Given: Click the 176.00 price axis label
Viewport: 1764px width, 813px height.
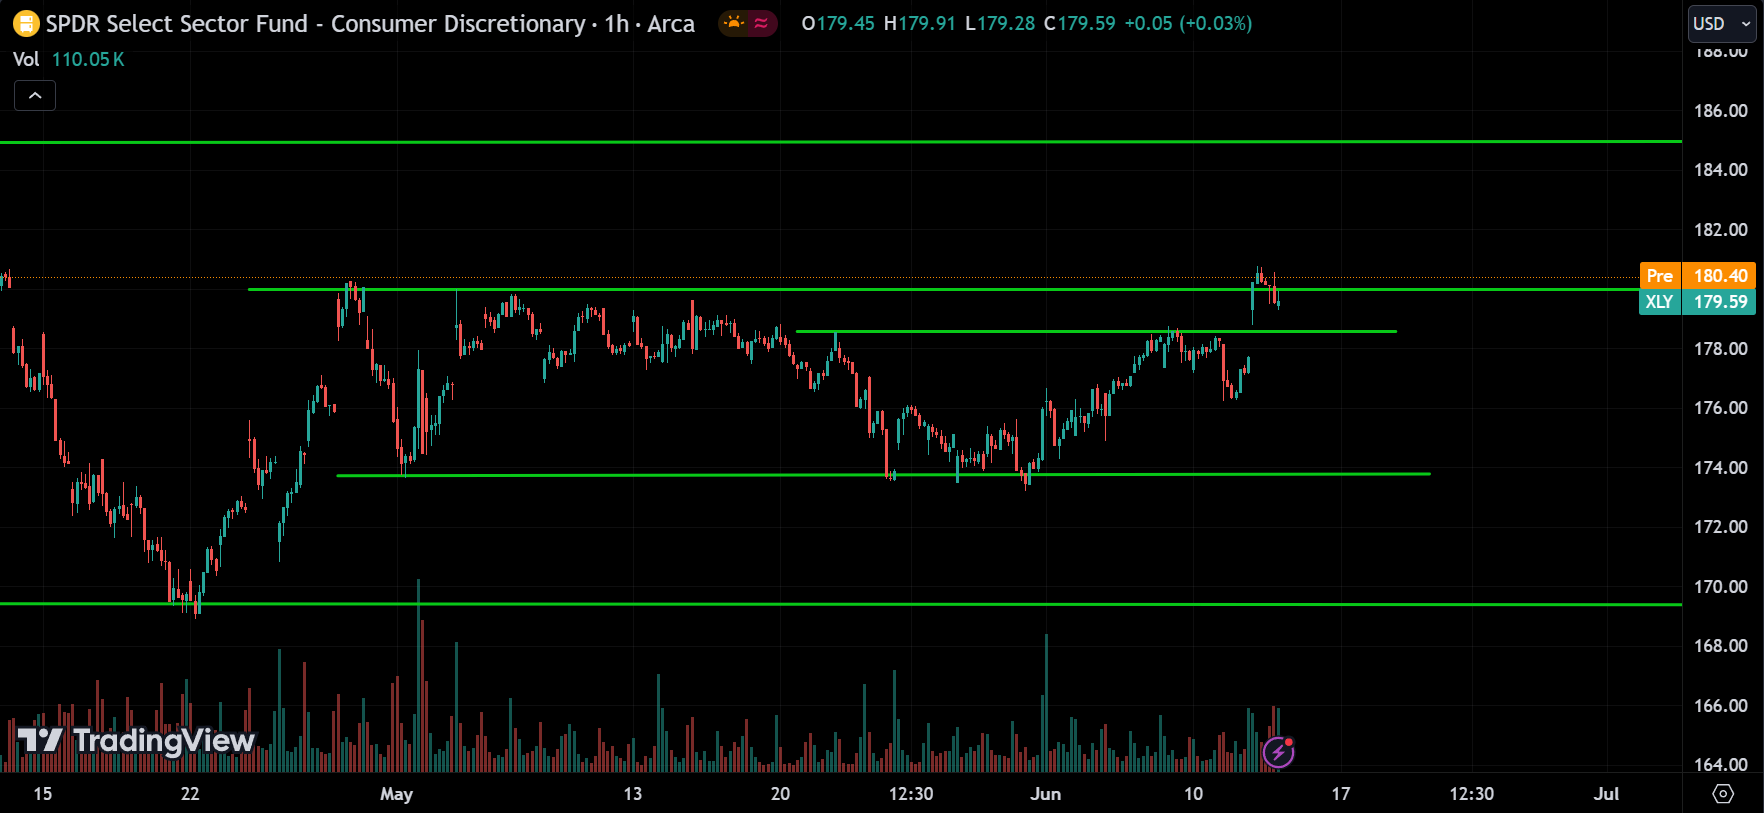Looking at the screenshot, I should 1721,408.
